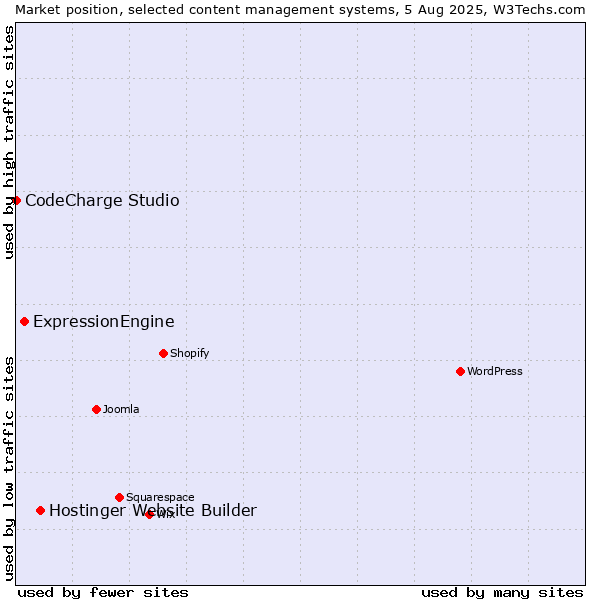The height and width of the screenshot is (600, 600).
Task: Click the 'used by many sites' axis label
Action: pyautogui.click(x=502, y=593)
